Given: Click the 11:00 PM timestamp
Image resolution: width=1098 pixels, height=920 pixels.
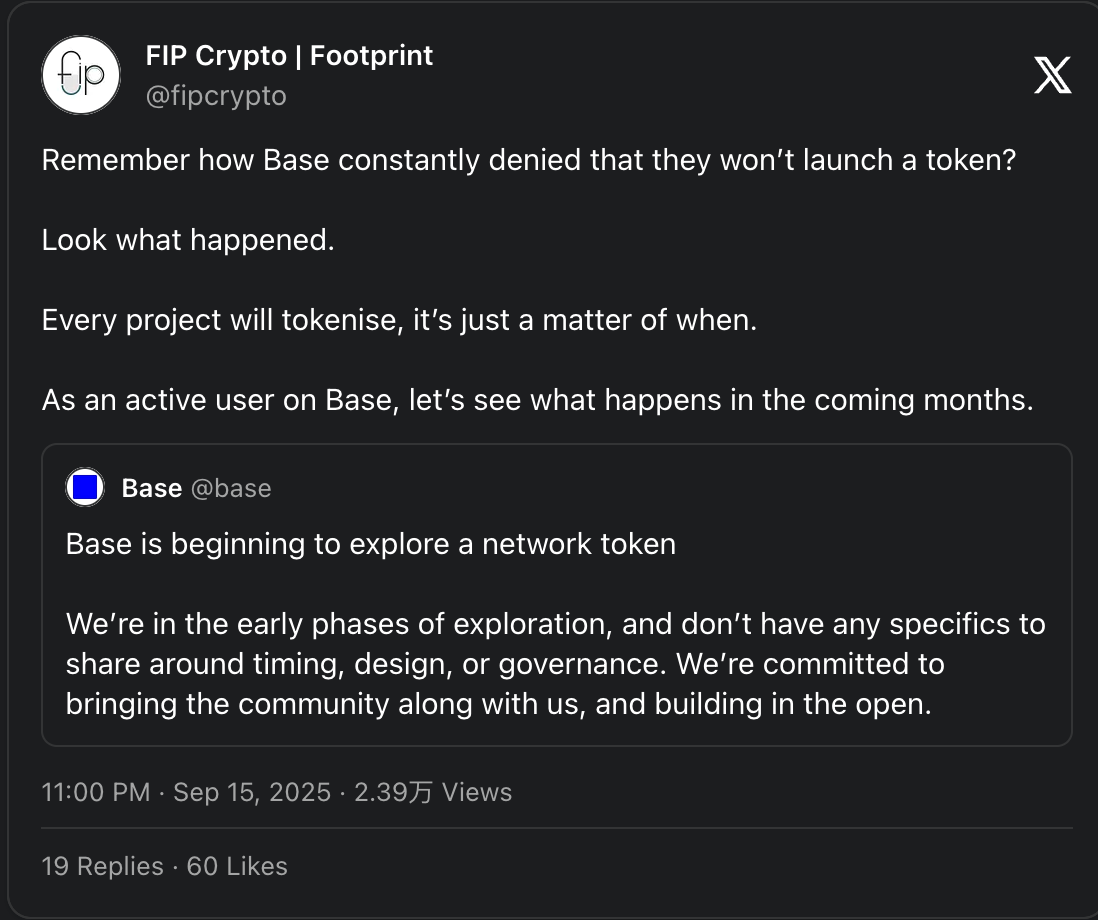Looking at the screenshot, I should click(95, 793).
